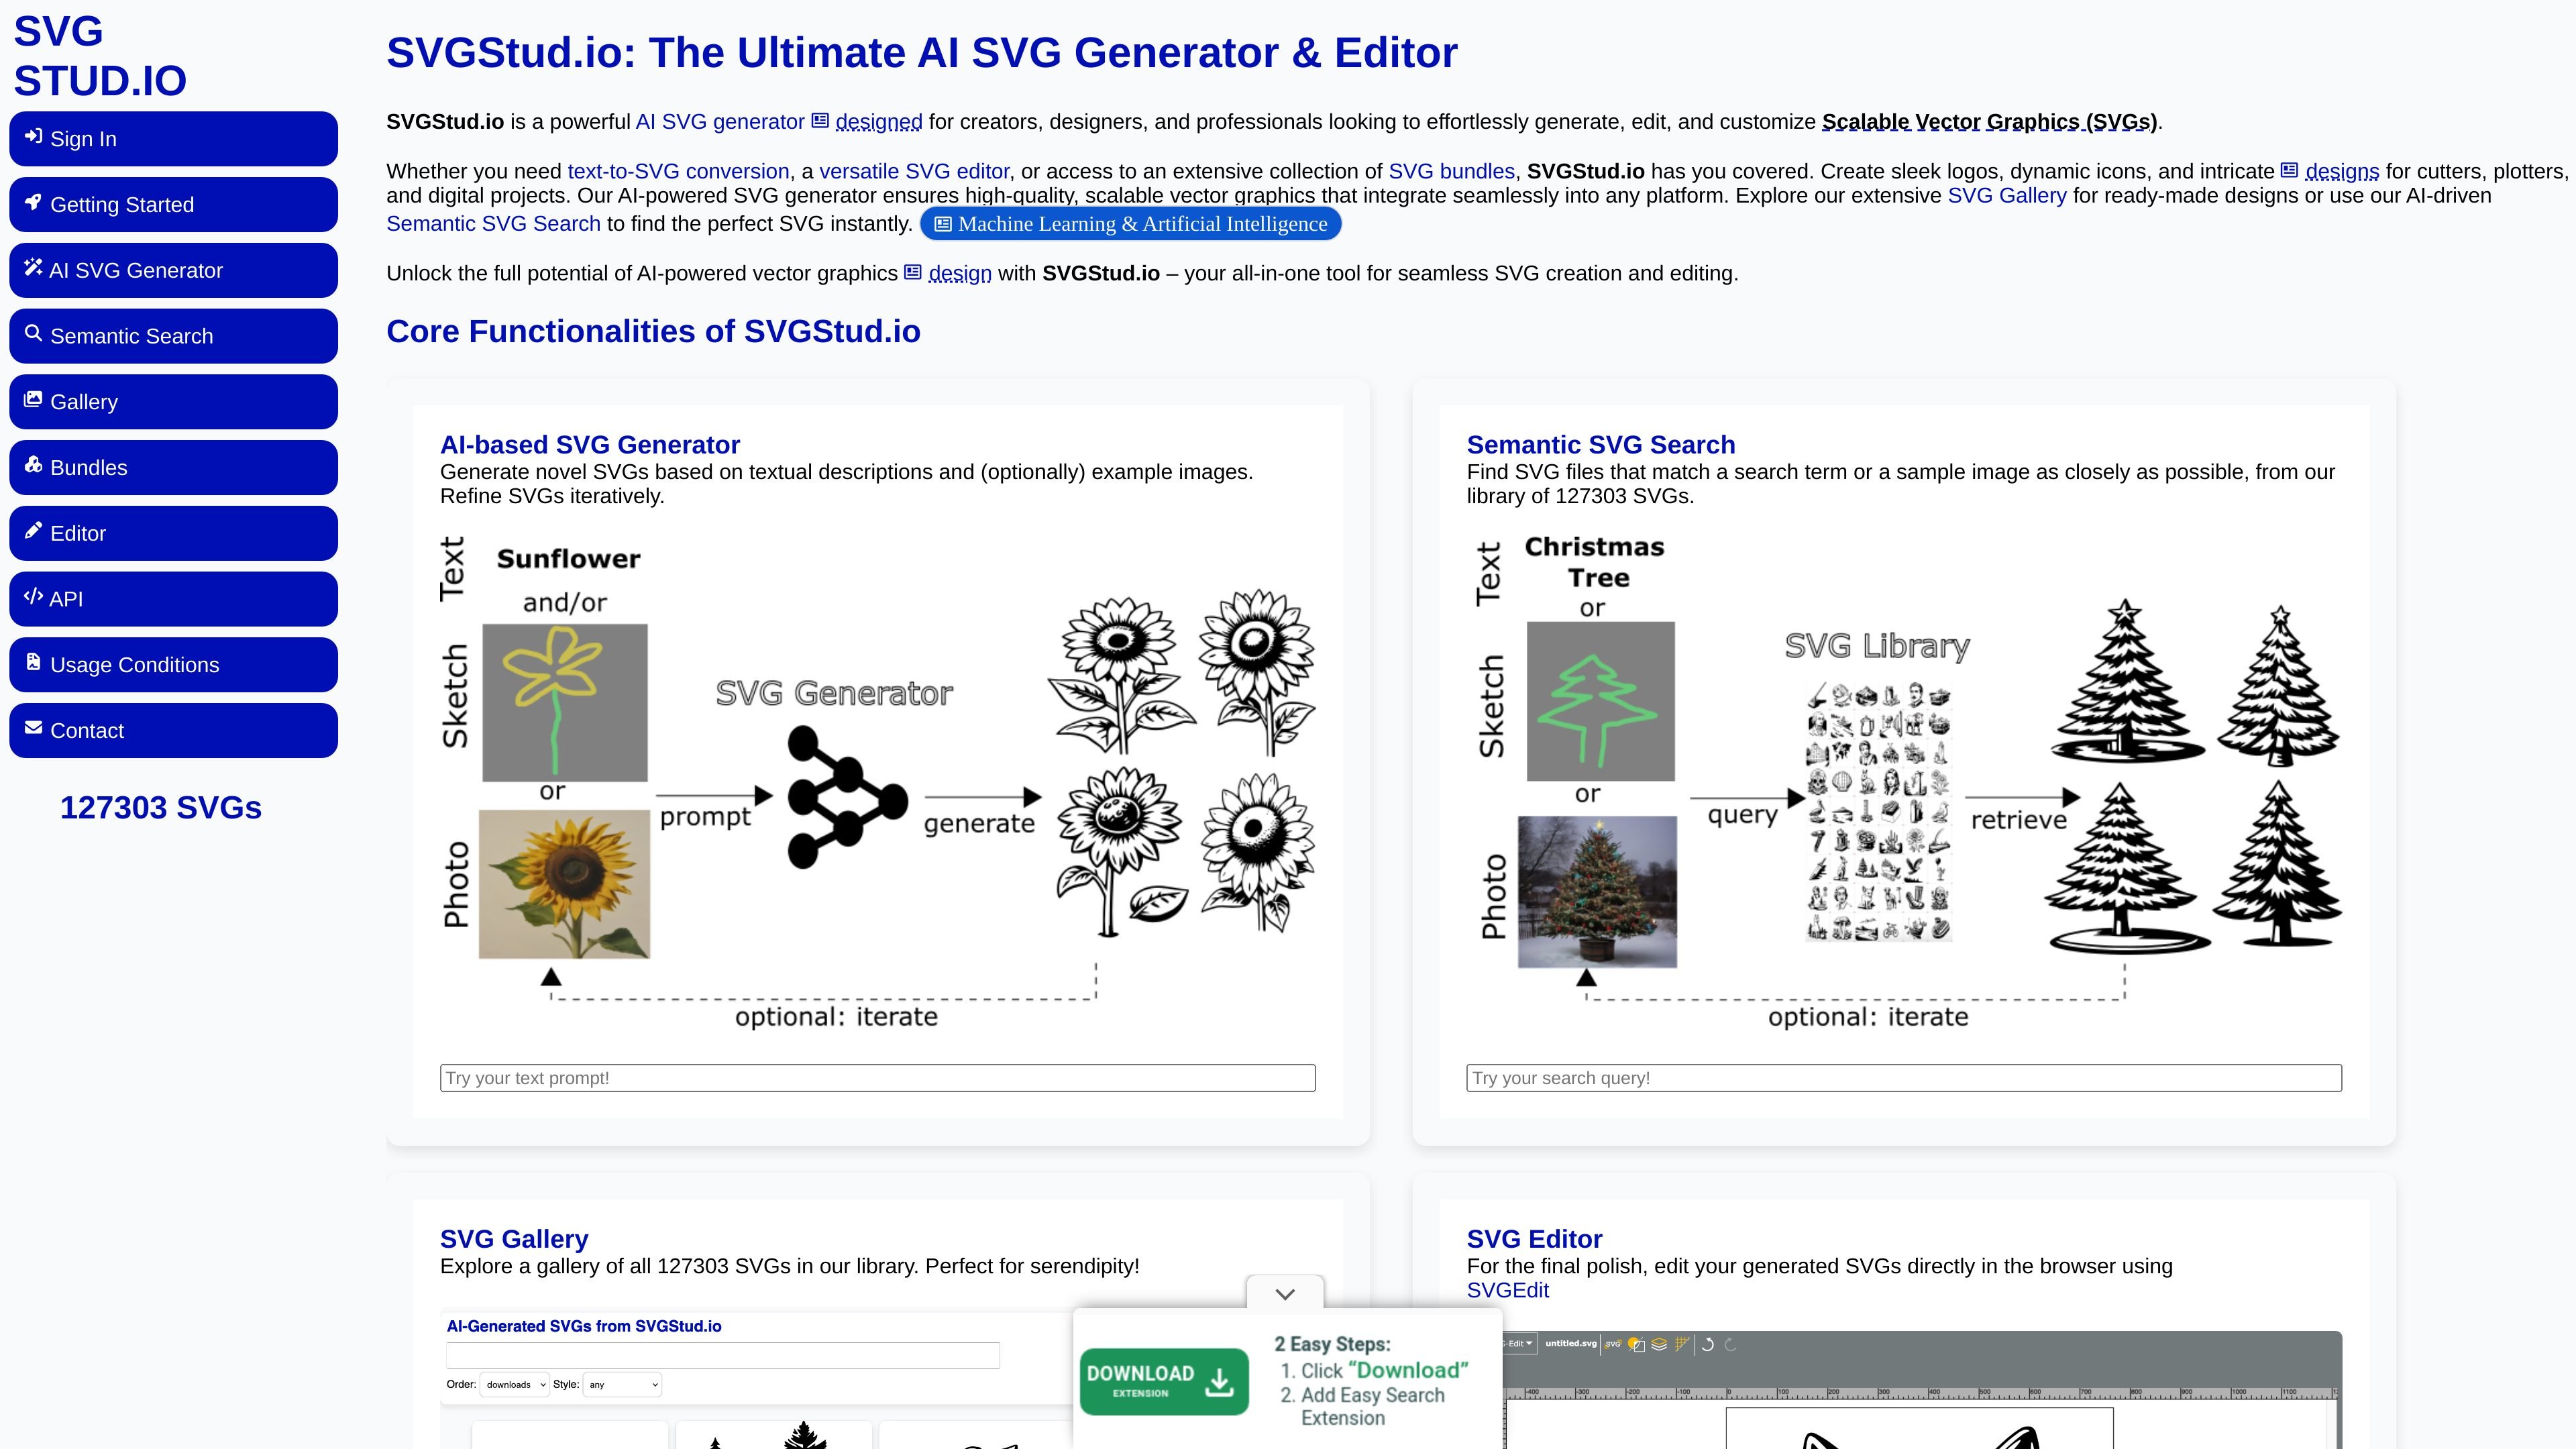Open the 'SVG Gallery' card heading
The image size is (2576, 1449).
point(514,1239)
